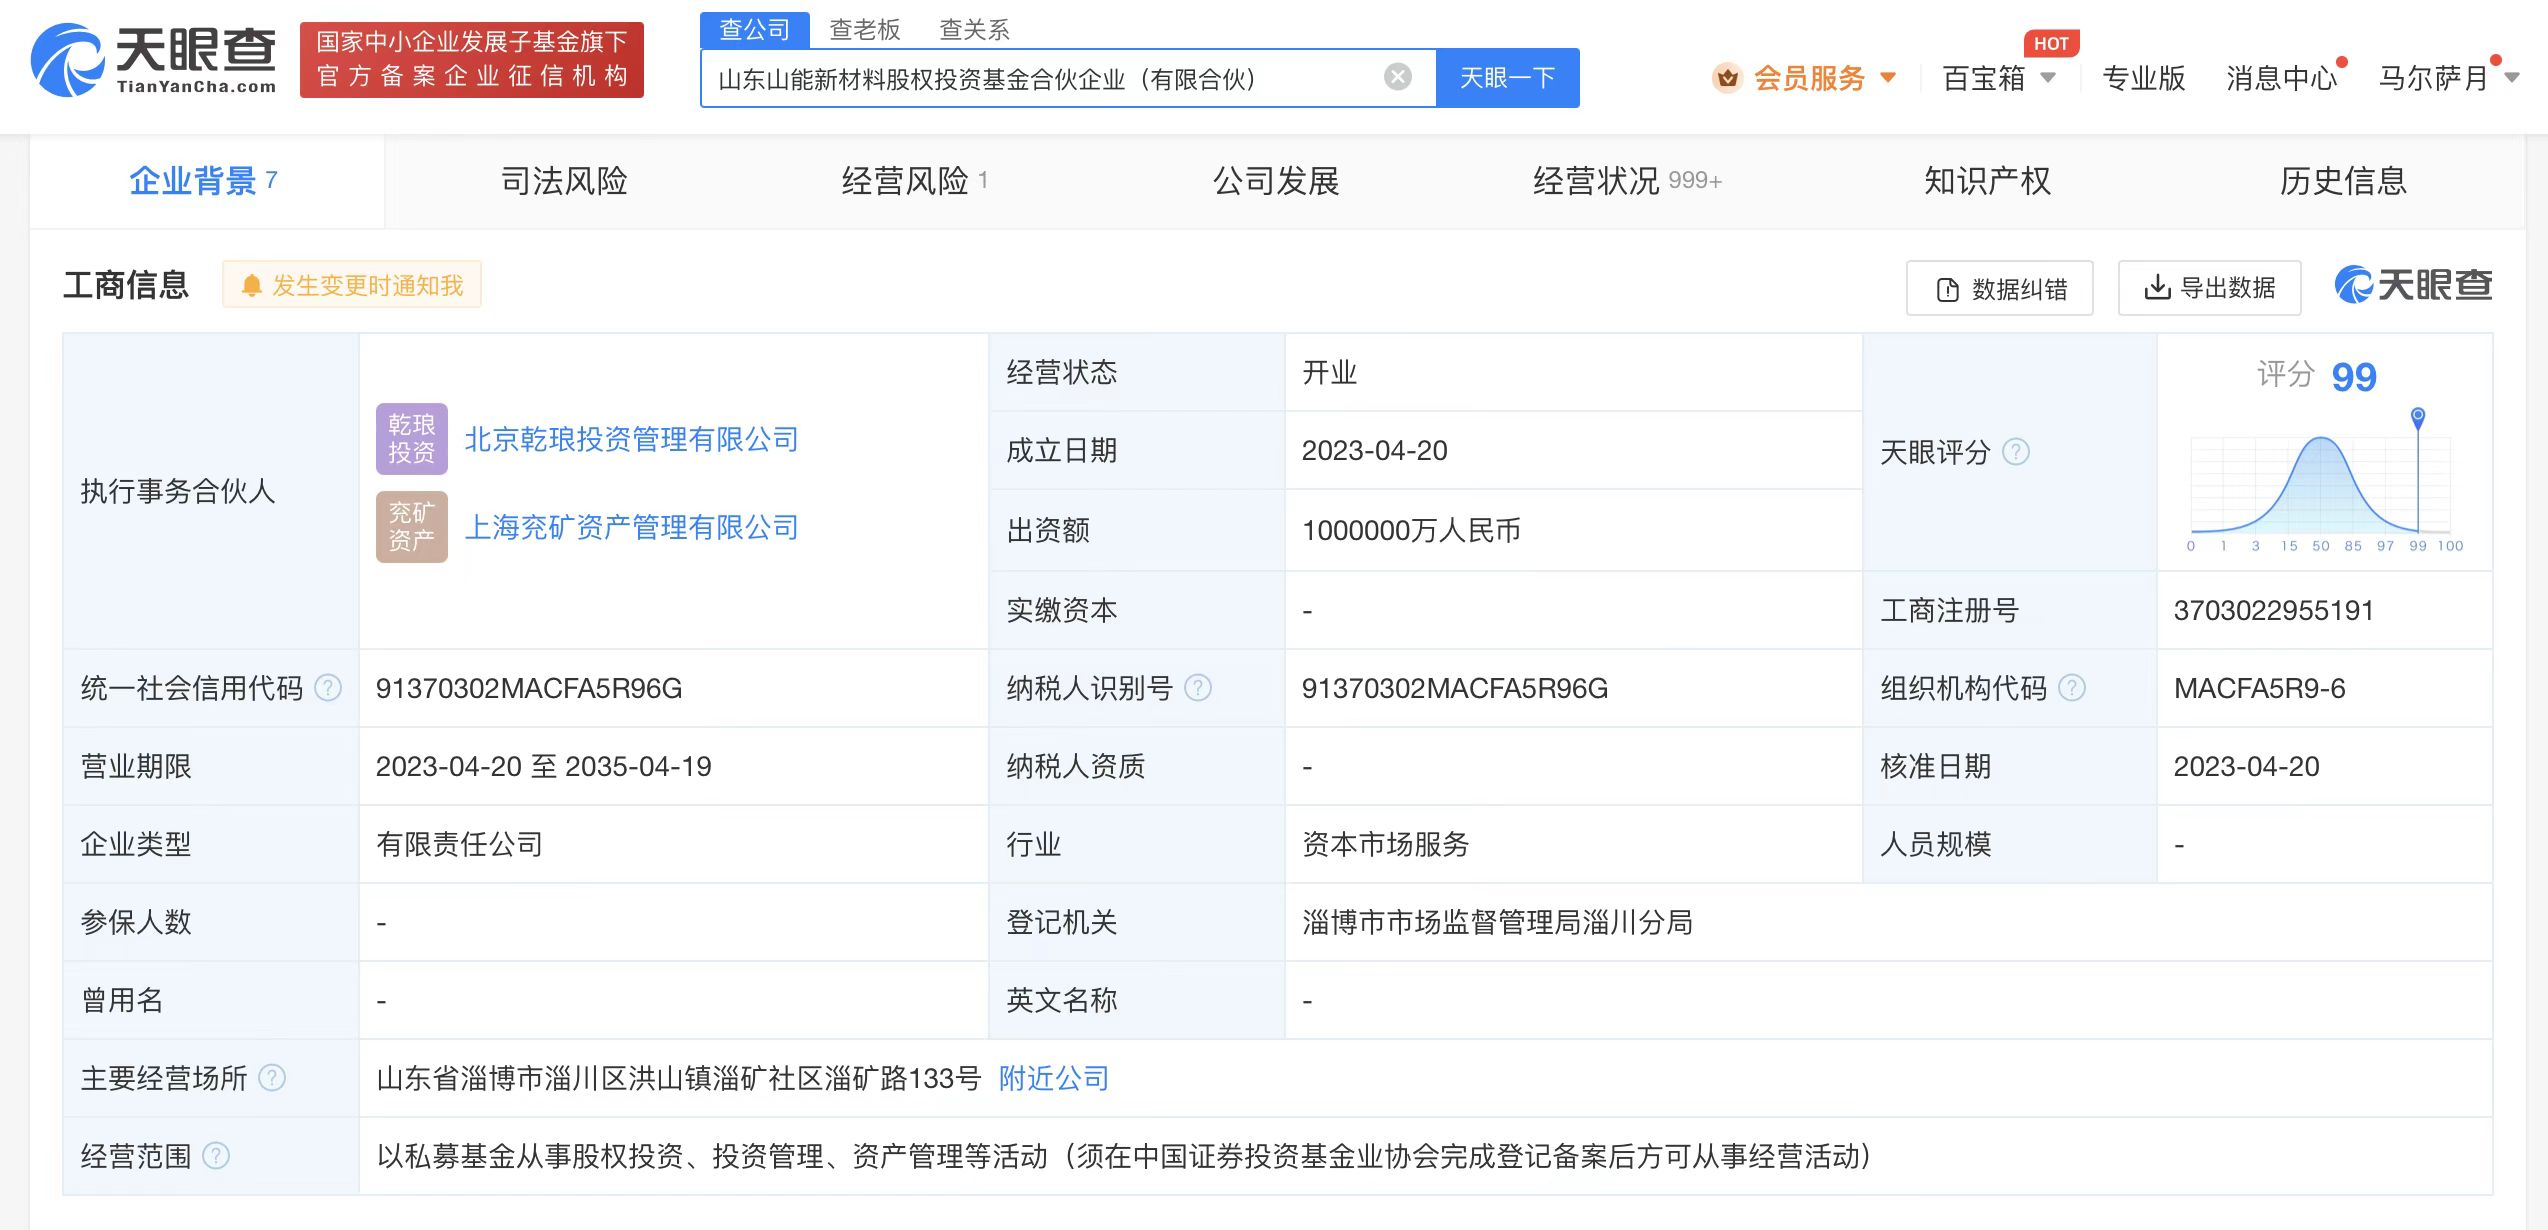Open the 司法风险 tab
The height and width of the screenshot is (1230, 2548).
coord(564,181)
